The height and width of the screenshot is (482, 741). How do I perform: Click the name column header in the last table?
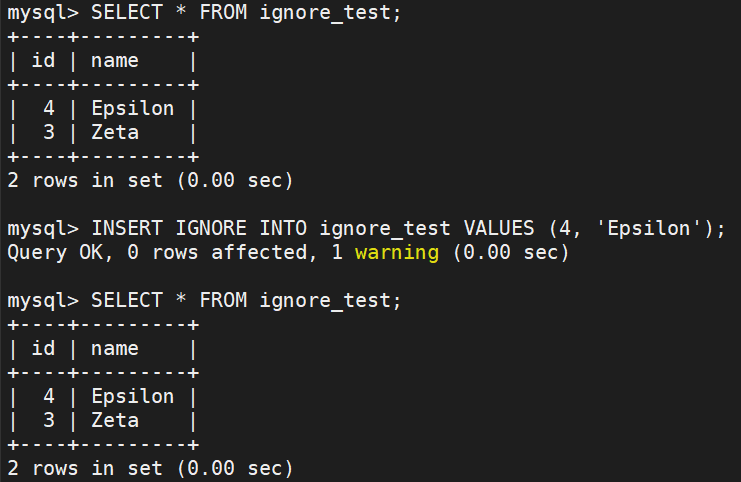(x=114, y=349)
